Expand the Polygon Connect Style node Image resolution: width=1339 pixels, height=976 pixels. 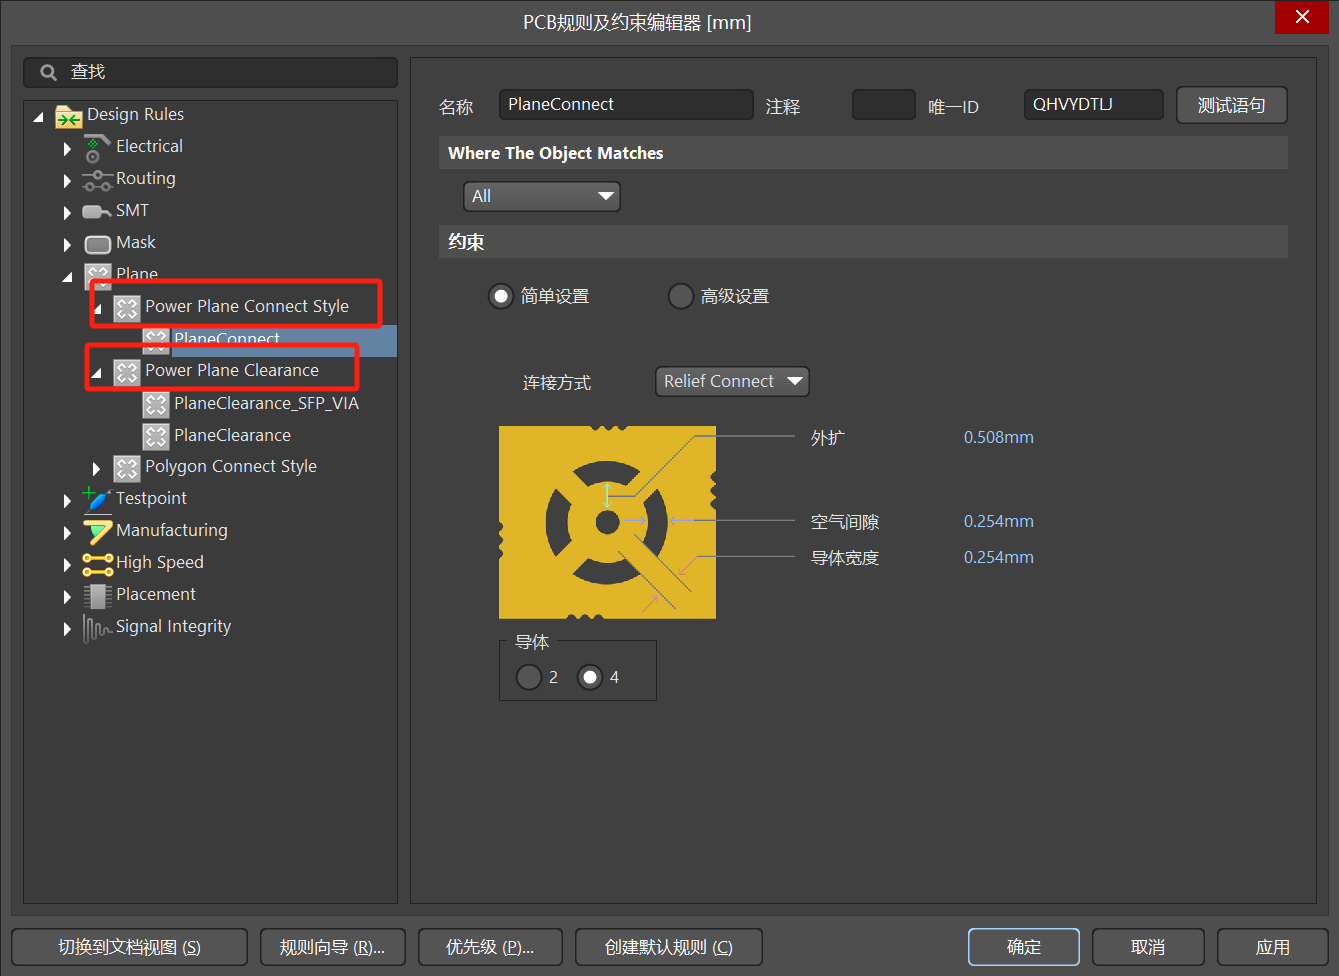(96, 469)
